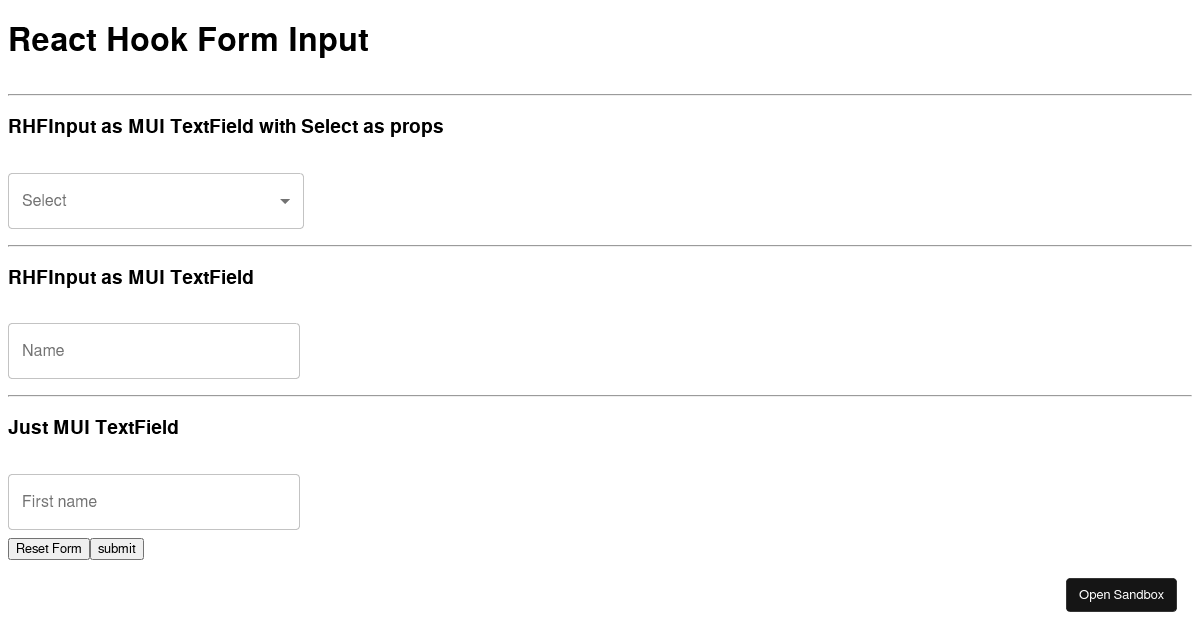Click the First name placeholder label
This screenshot has height=630, width=1200.
pyautogui.click(x=59, y=501)
